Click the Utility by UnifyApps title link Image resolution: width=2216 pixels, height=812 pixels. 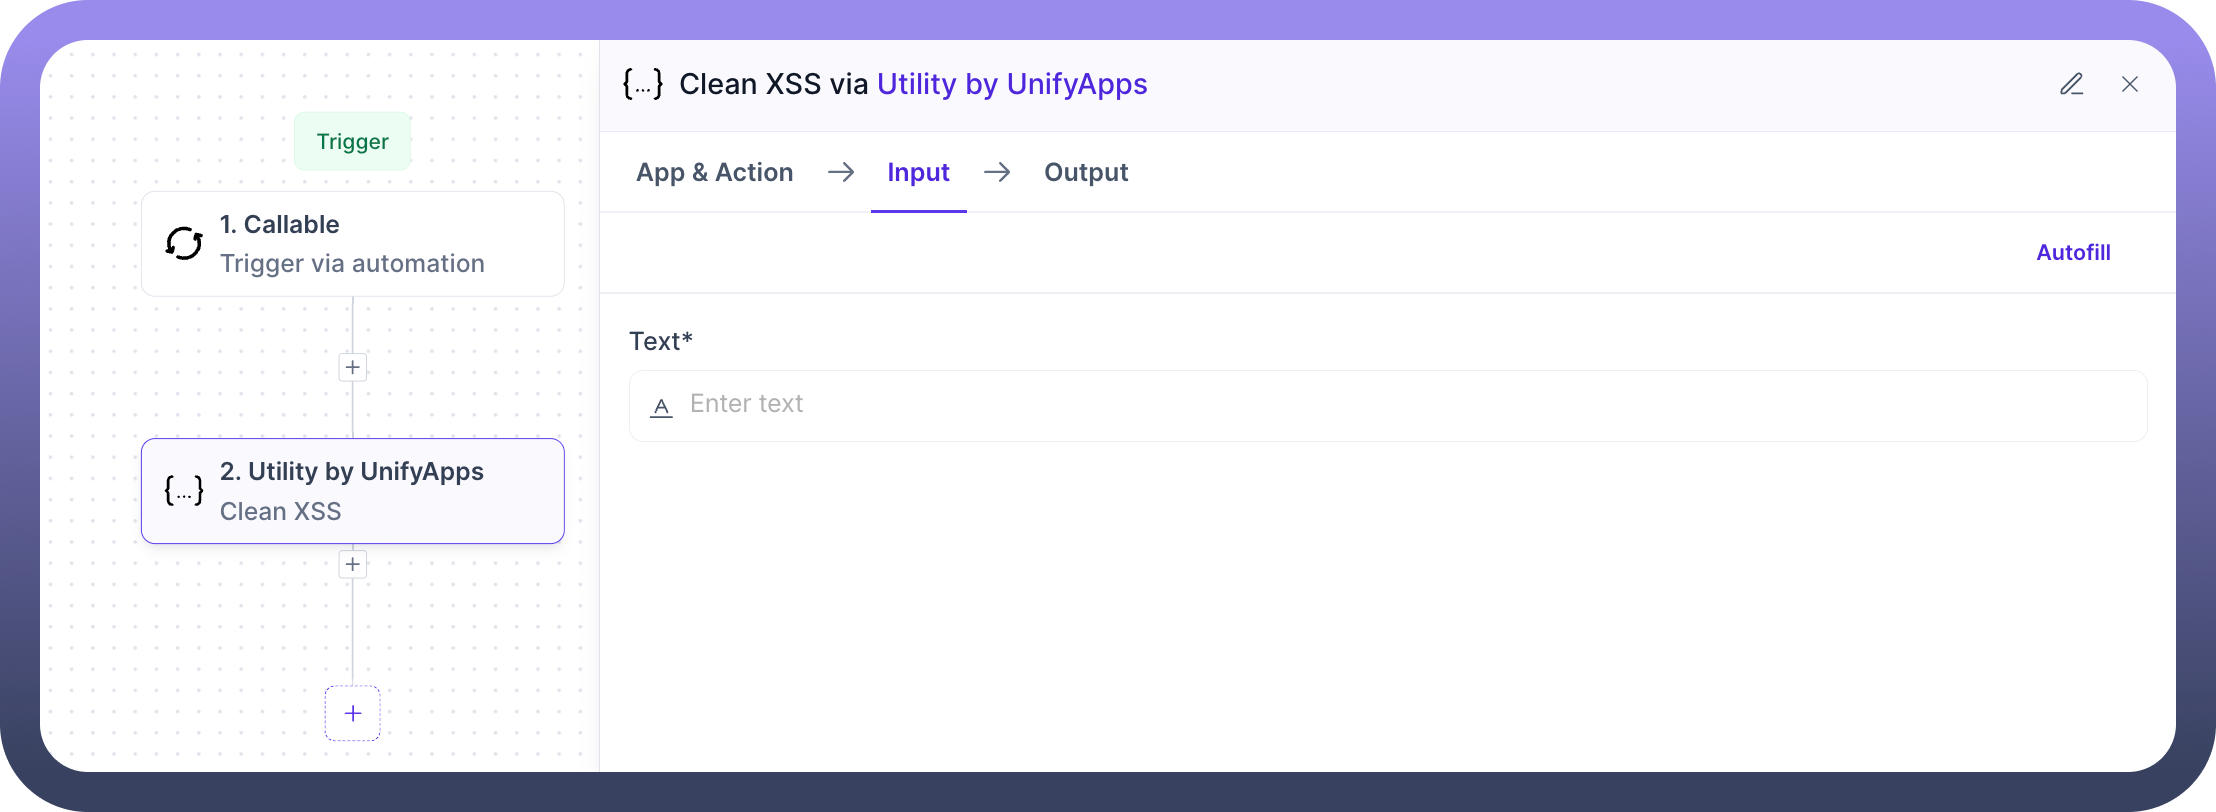tap(1011, 84)
